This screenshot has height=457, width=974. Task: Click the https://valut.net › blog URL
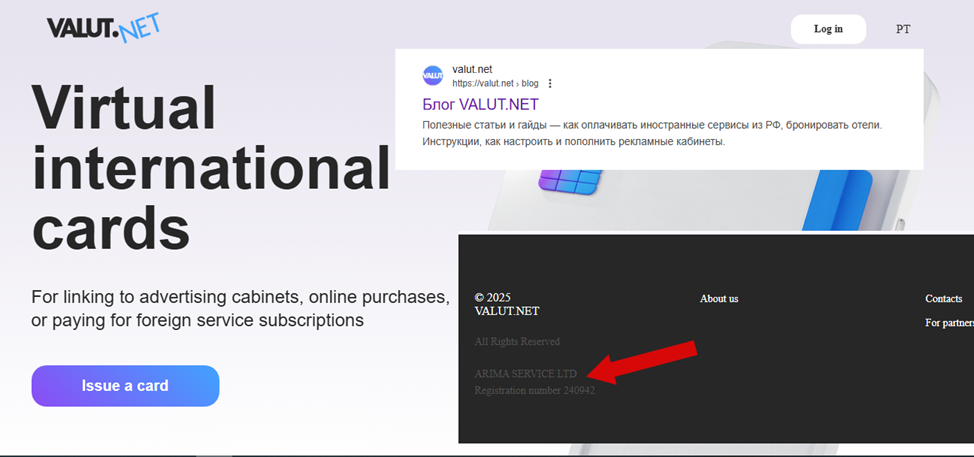[495, 83]
